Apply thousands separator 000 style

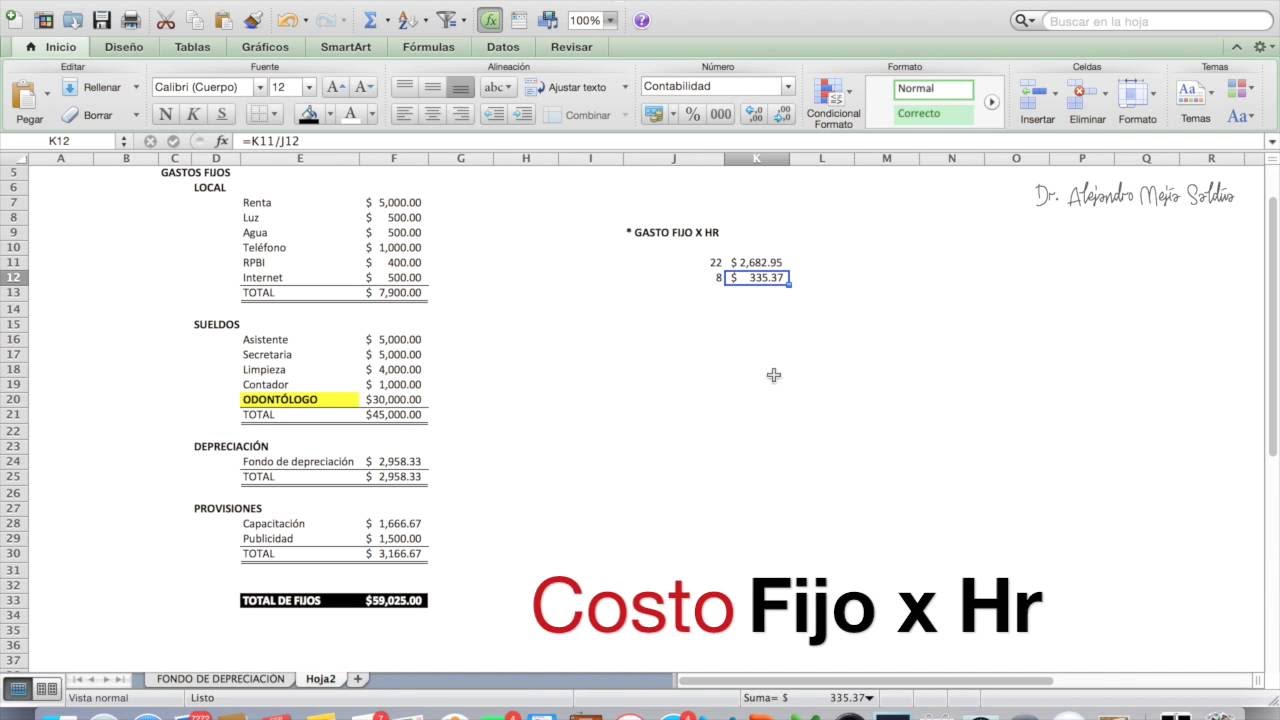pyautogui.click(x=721, y=114)
